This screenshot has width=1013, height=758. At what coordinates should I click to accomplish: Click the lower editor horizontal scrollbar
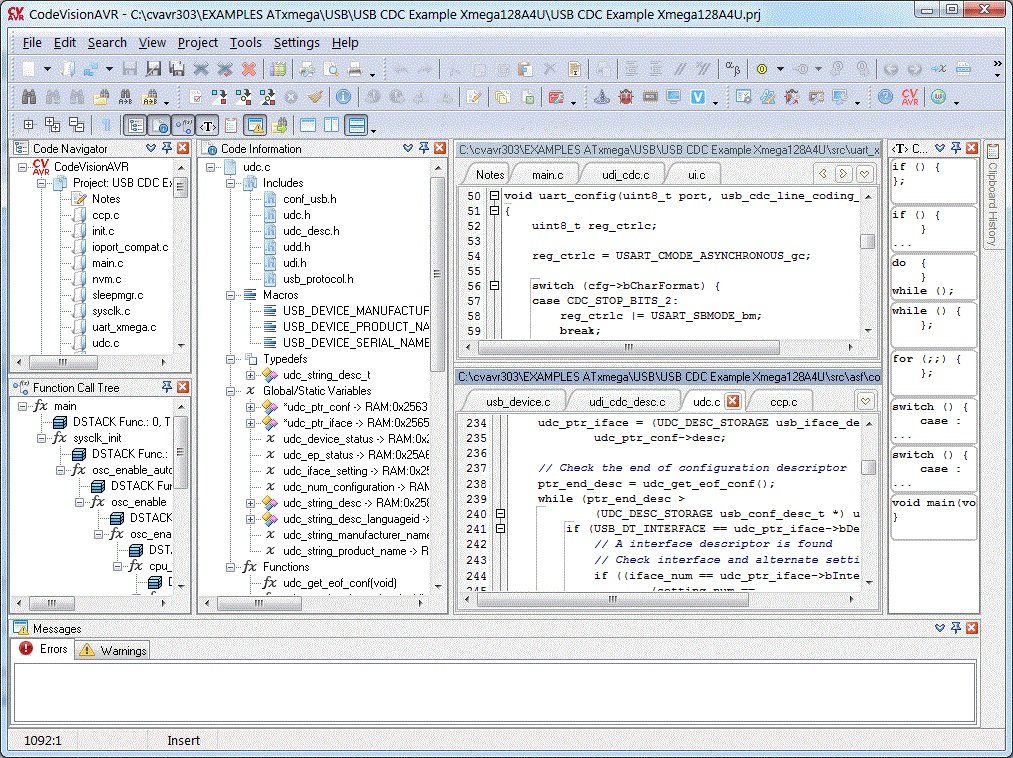(x=612, y=599)
